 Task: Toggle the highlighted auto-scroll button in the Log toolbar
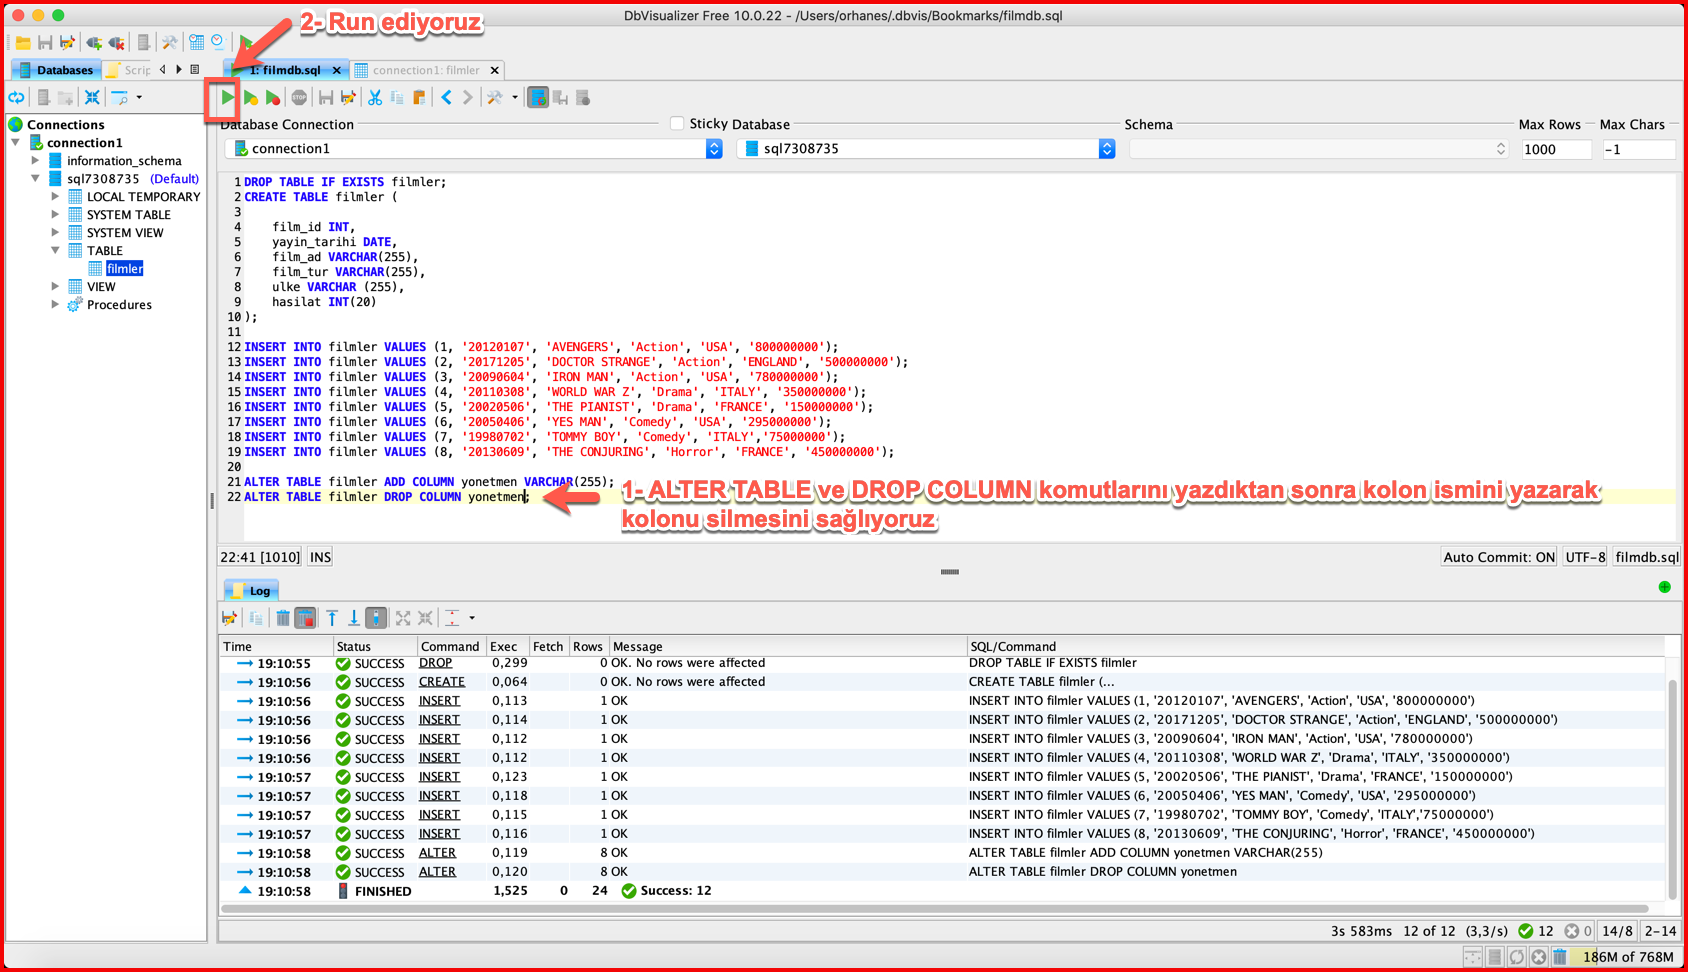click(x=376, y=618)
